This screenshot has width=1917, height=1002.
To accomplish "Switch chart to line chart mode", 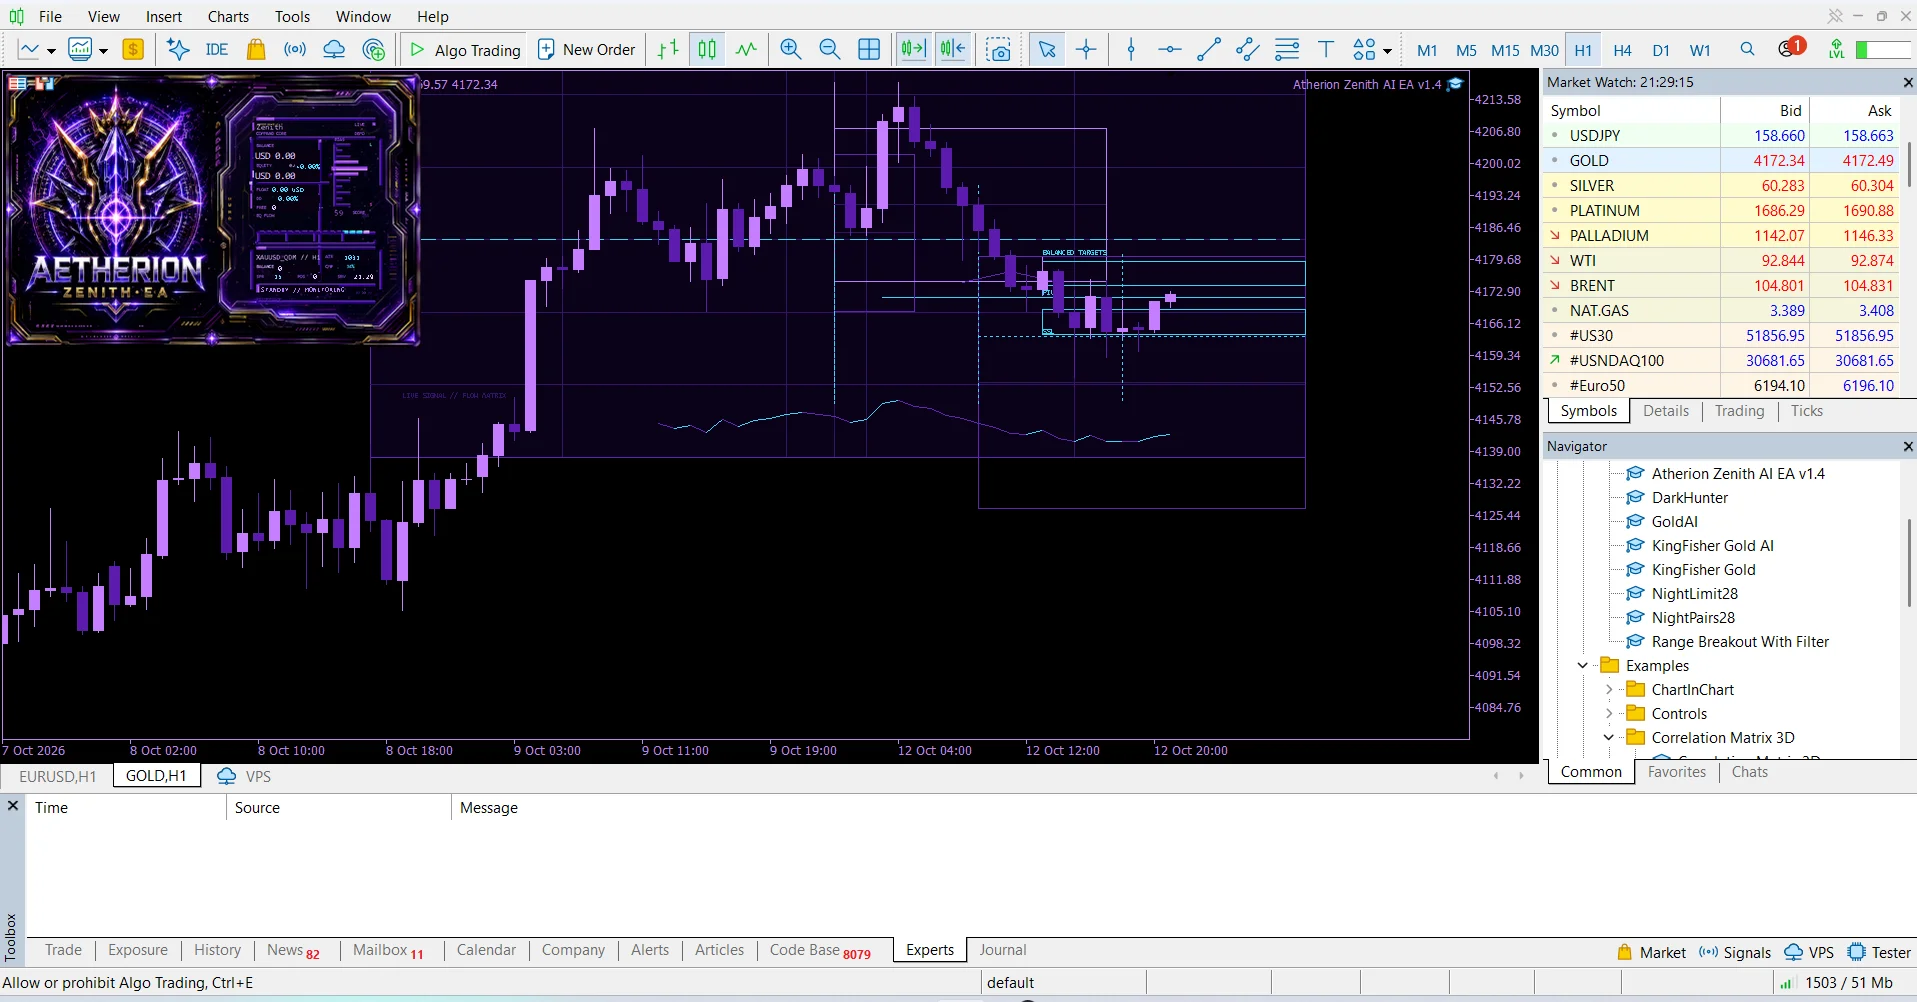I will point(746,49).
